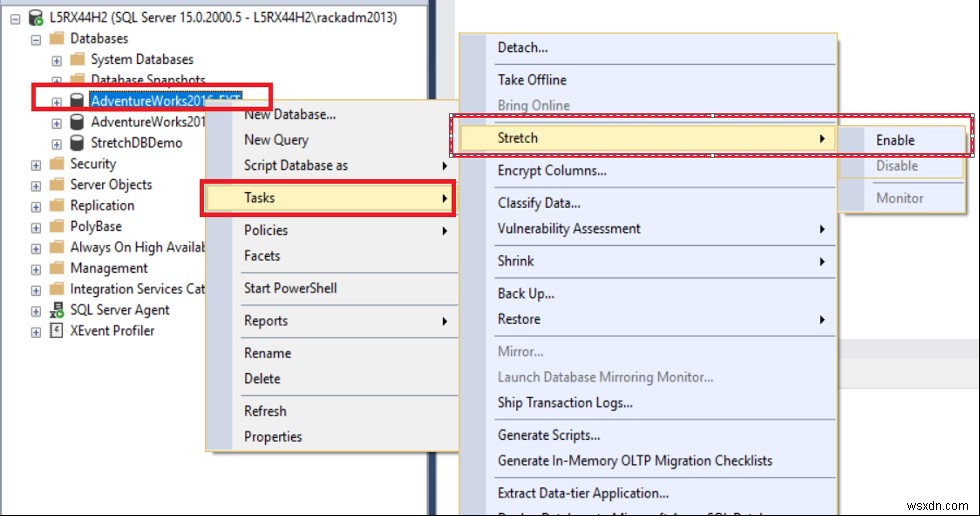The image size is (980, 516).
Task: Click the XEvent Profiler icon
Action: coord(56,330)
